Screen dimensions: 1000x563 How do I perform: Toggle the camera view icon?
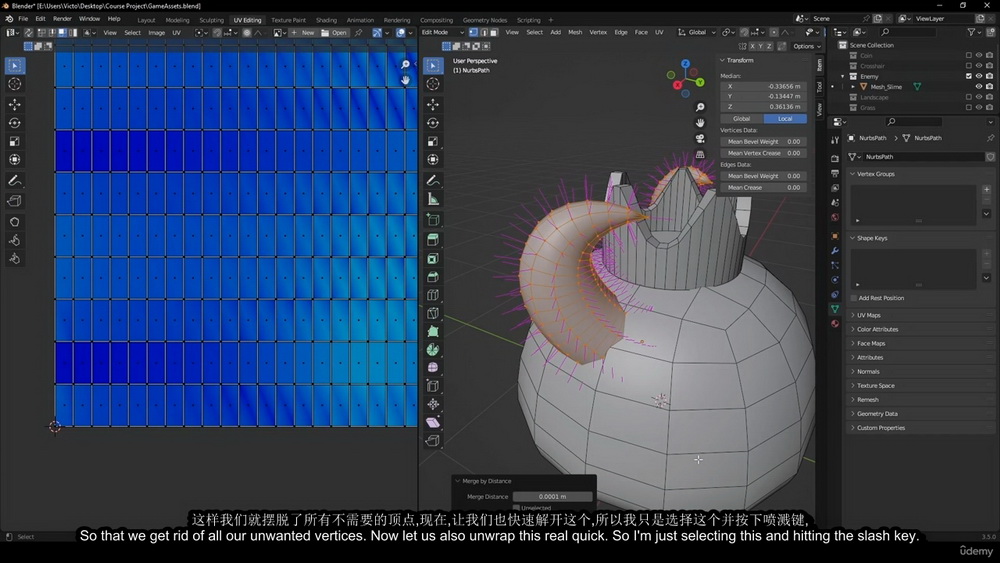[x=700, y=138]
